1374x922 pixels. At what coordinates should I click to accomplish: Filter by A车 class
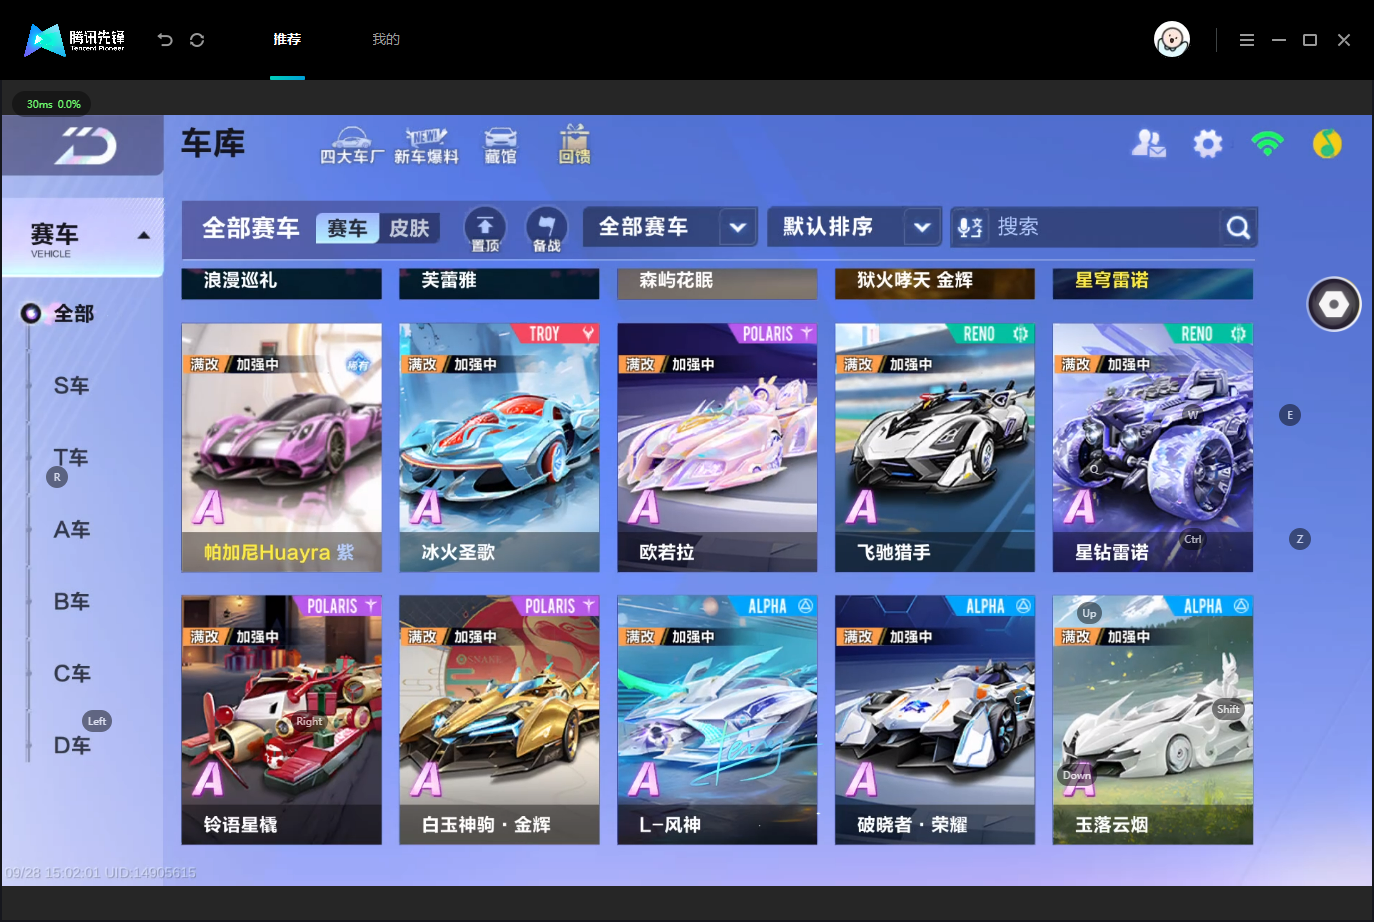pyautogui.click(x=72, y=530)
